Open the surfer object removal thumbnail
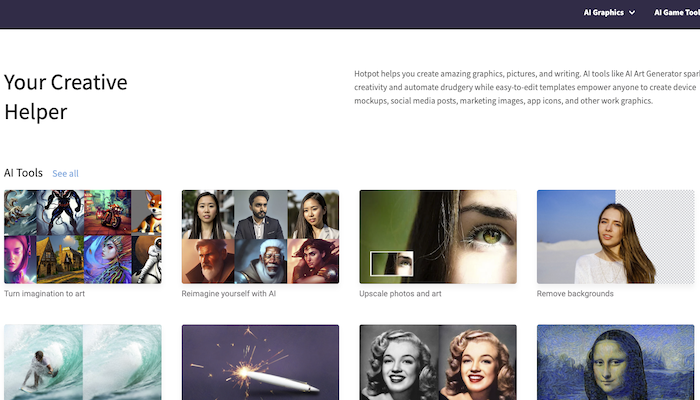This screenshot has height=400, width=700. (x=83, y=362)
